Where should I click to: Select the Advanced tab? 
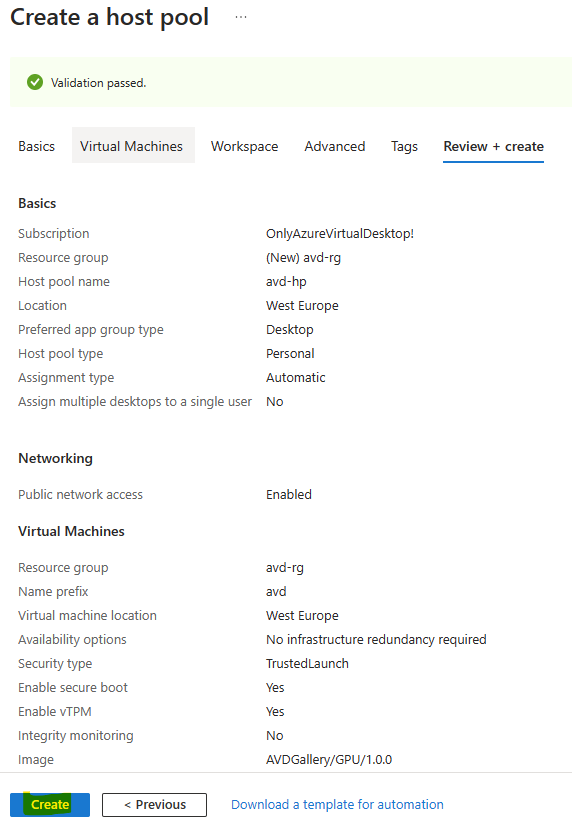(335, 146)
